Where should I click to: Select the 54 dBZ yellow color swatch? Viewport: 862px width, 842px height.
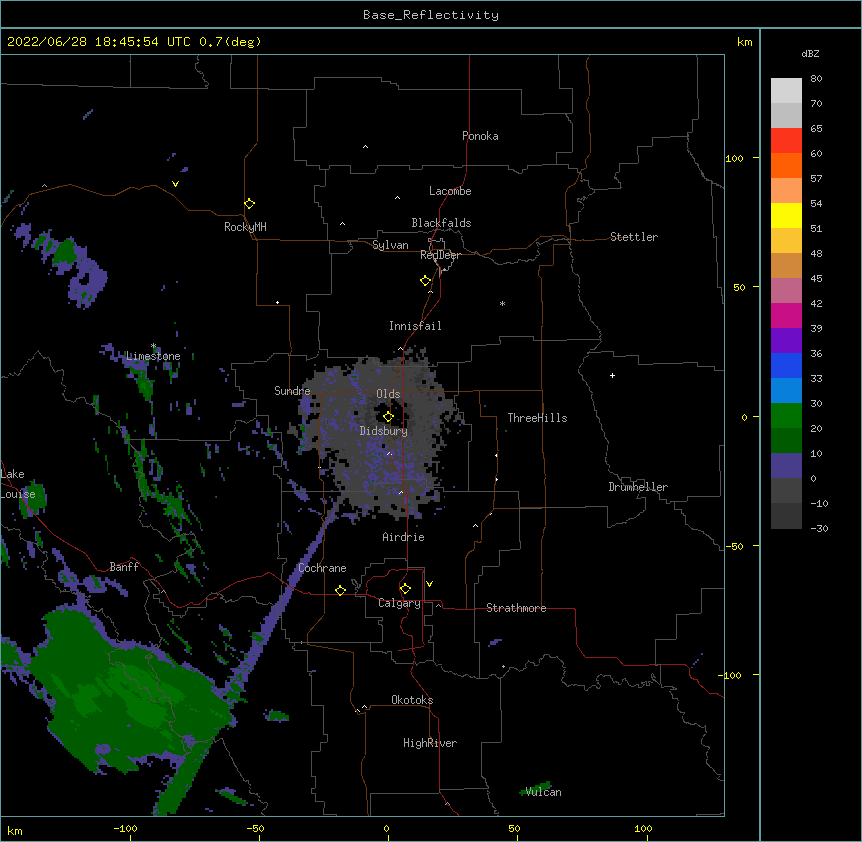pyautogui.click(x=786, y=215)
